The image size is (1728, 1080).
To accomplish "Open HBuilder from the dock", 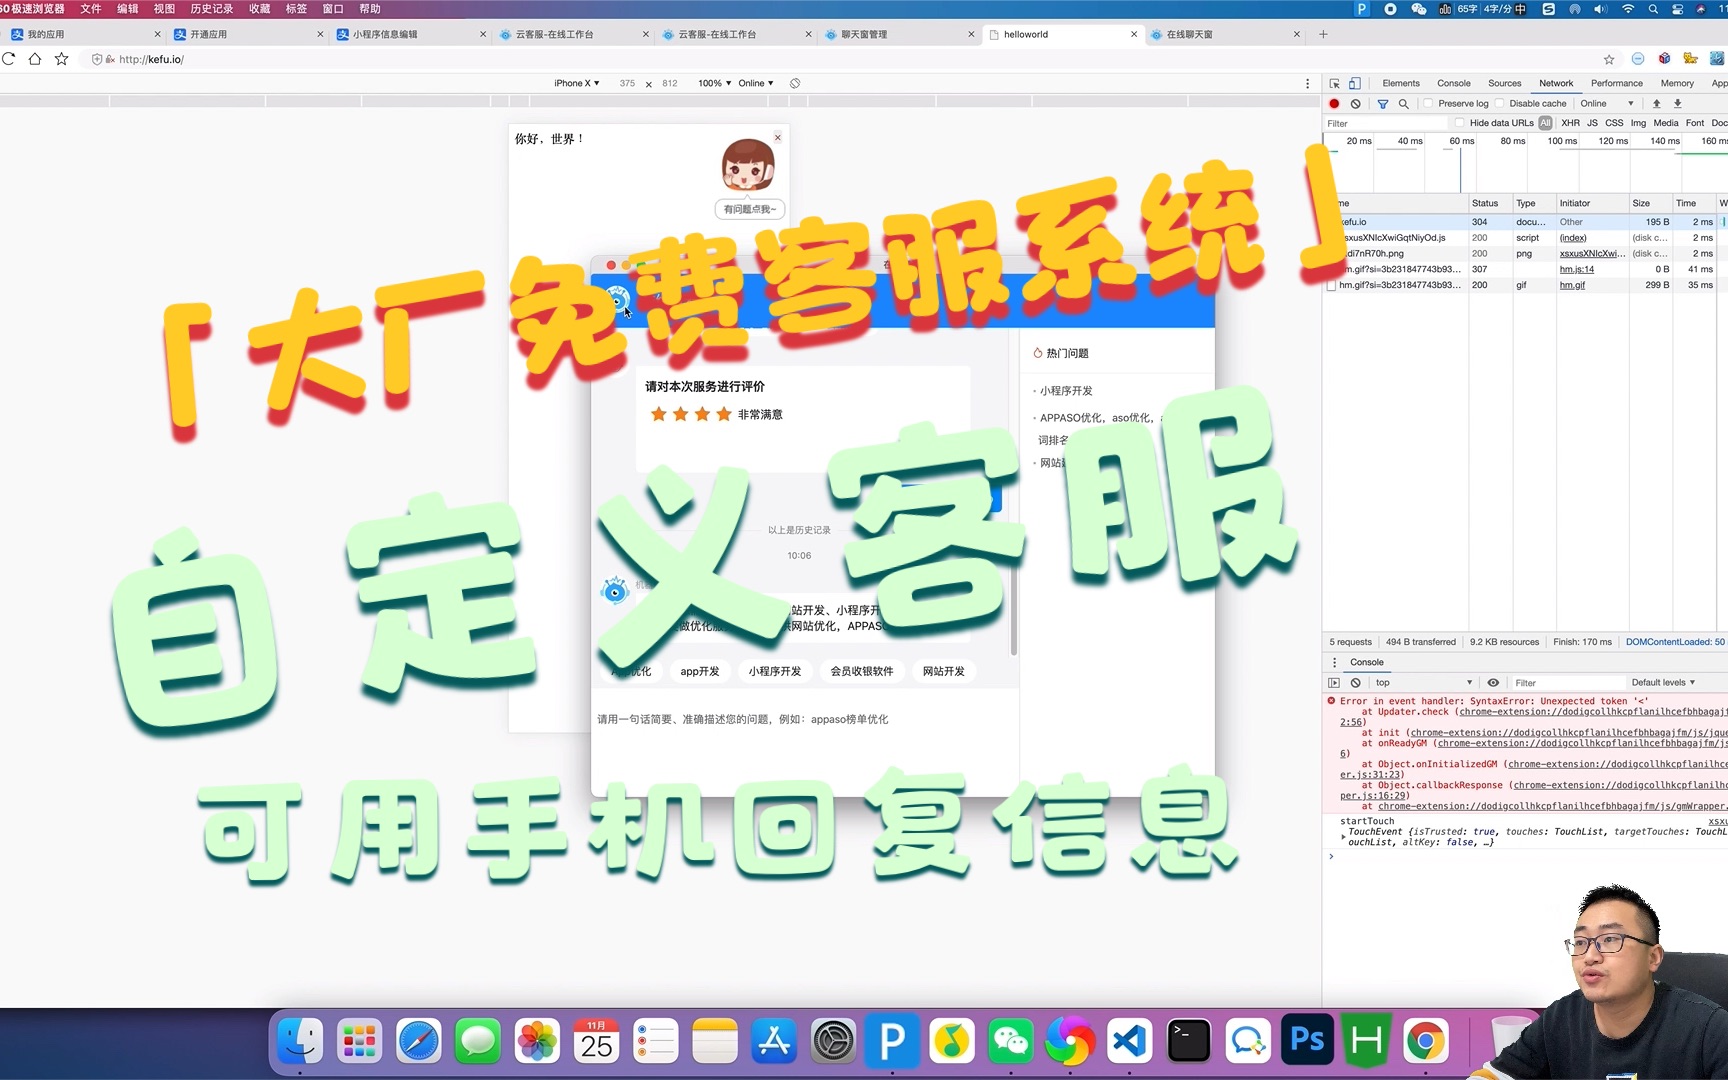I will [x=1366, y=1042].
